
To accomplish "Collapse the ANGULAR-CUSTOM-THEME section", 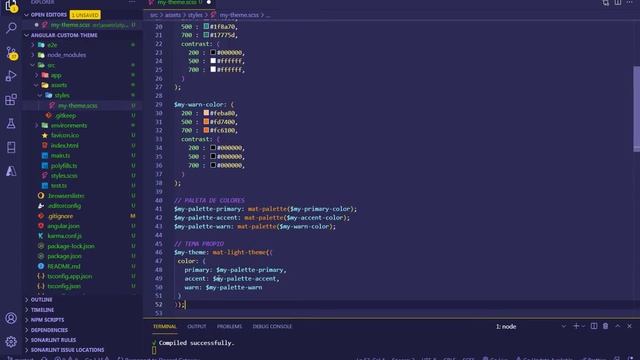I will (27, 35).
